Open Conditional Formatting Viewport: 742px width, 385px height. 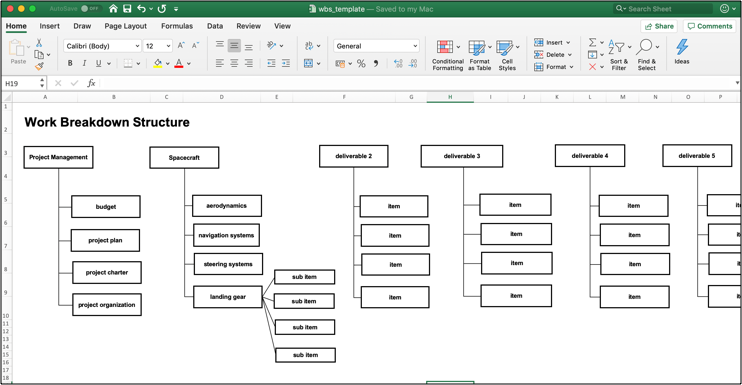[x=448, y=55]
